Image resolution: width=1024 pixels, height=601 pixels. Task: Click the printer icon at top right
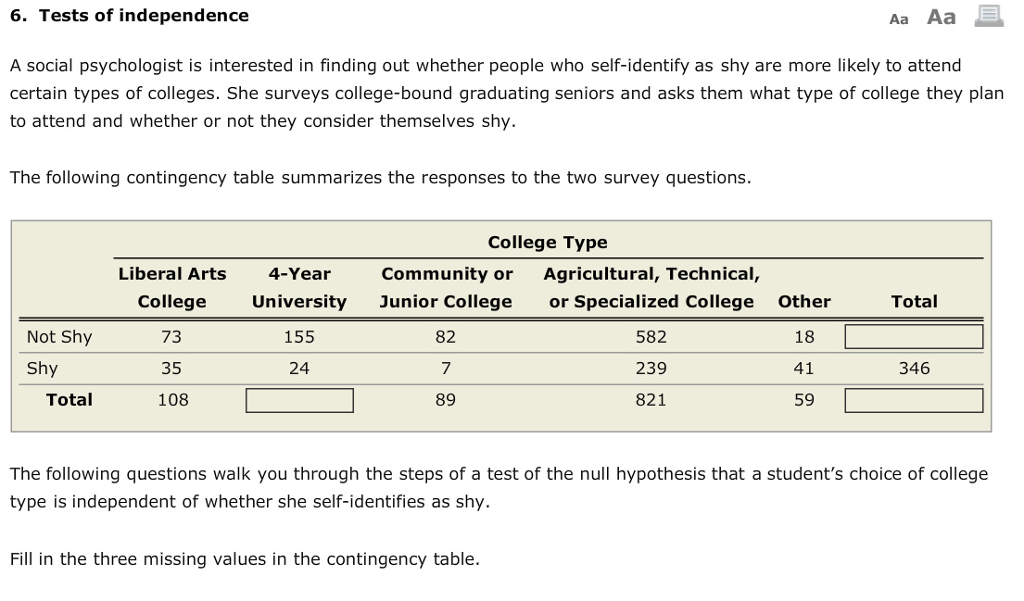988,16
